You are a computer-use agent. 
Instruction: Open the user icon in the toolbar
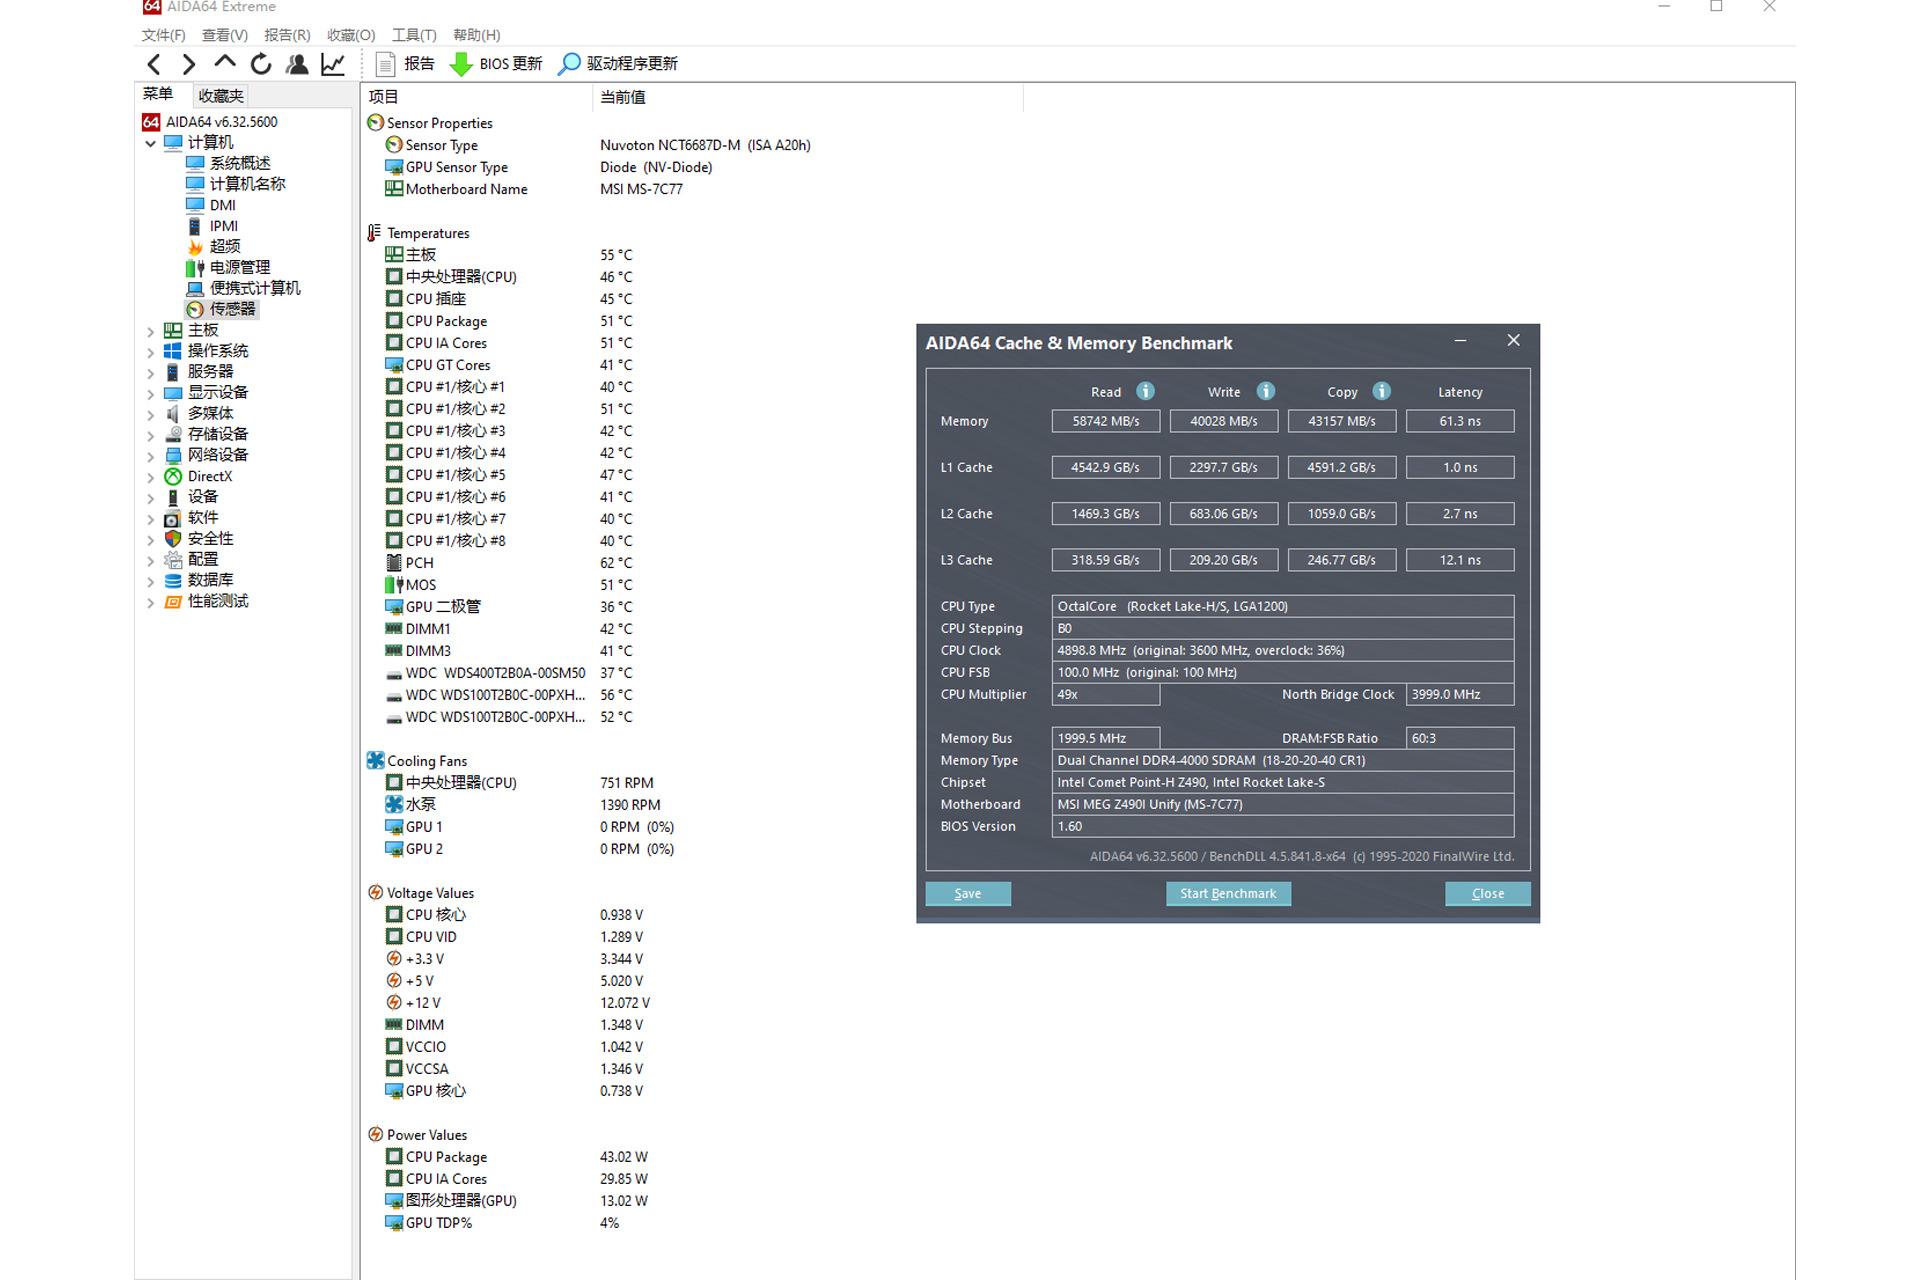pos(297,64)
